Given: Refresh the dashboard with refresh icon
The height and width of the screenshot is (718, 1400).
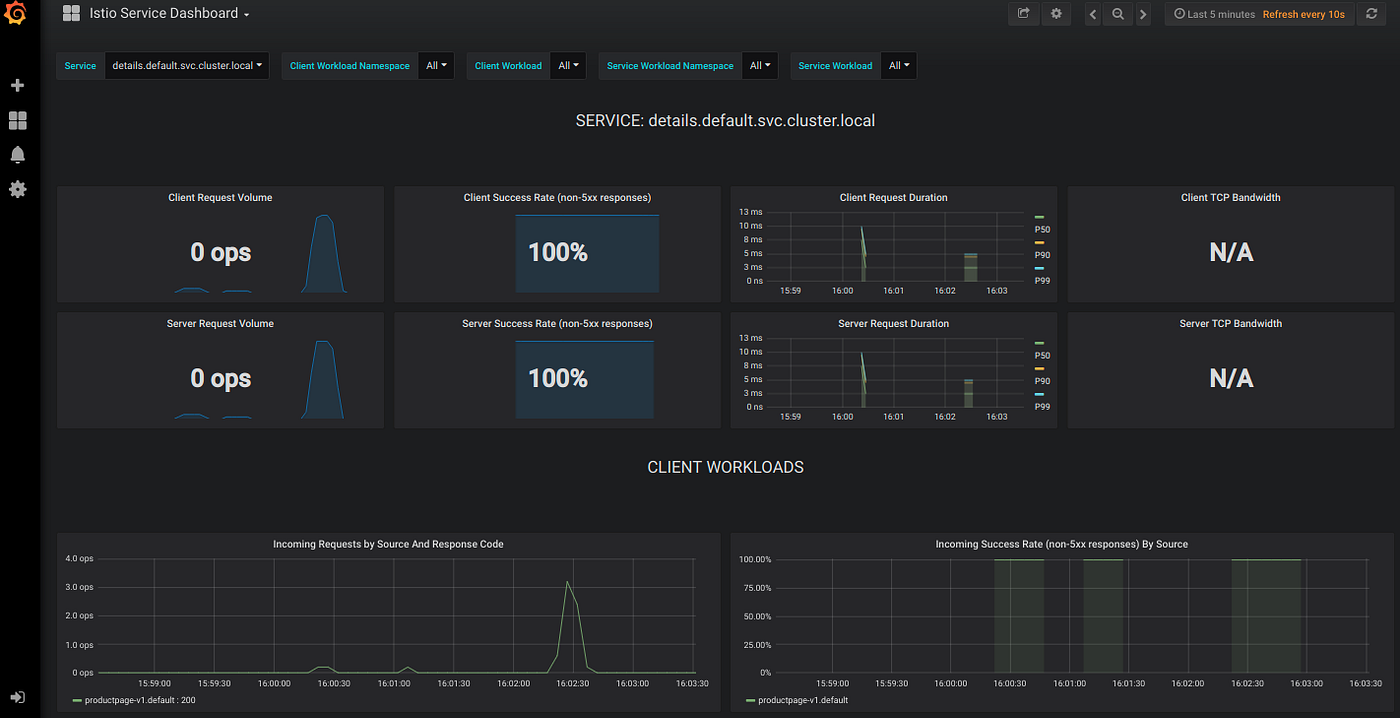Looking at the screenshot, I should pos(1372,14).
